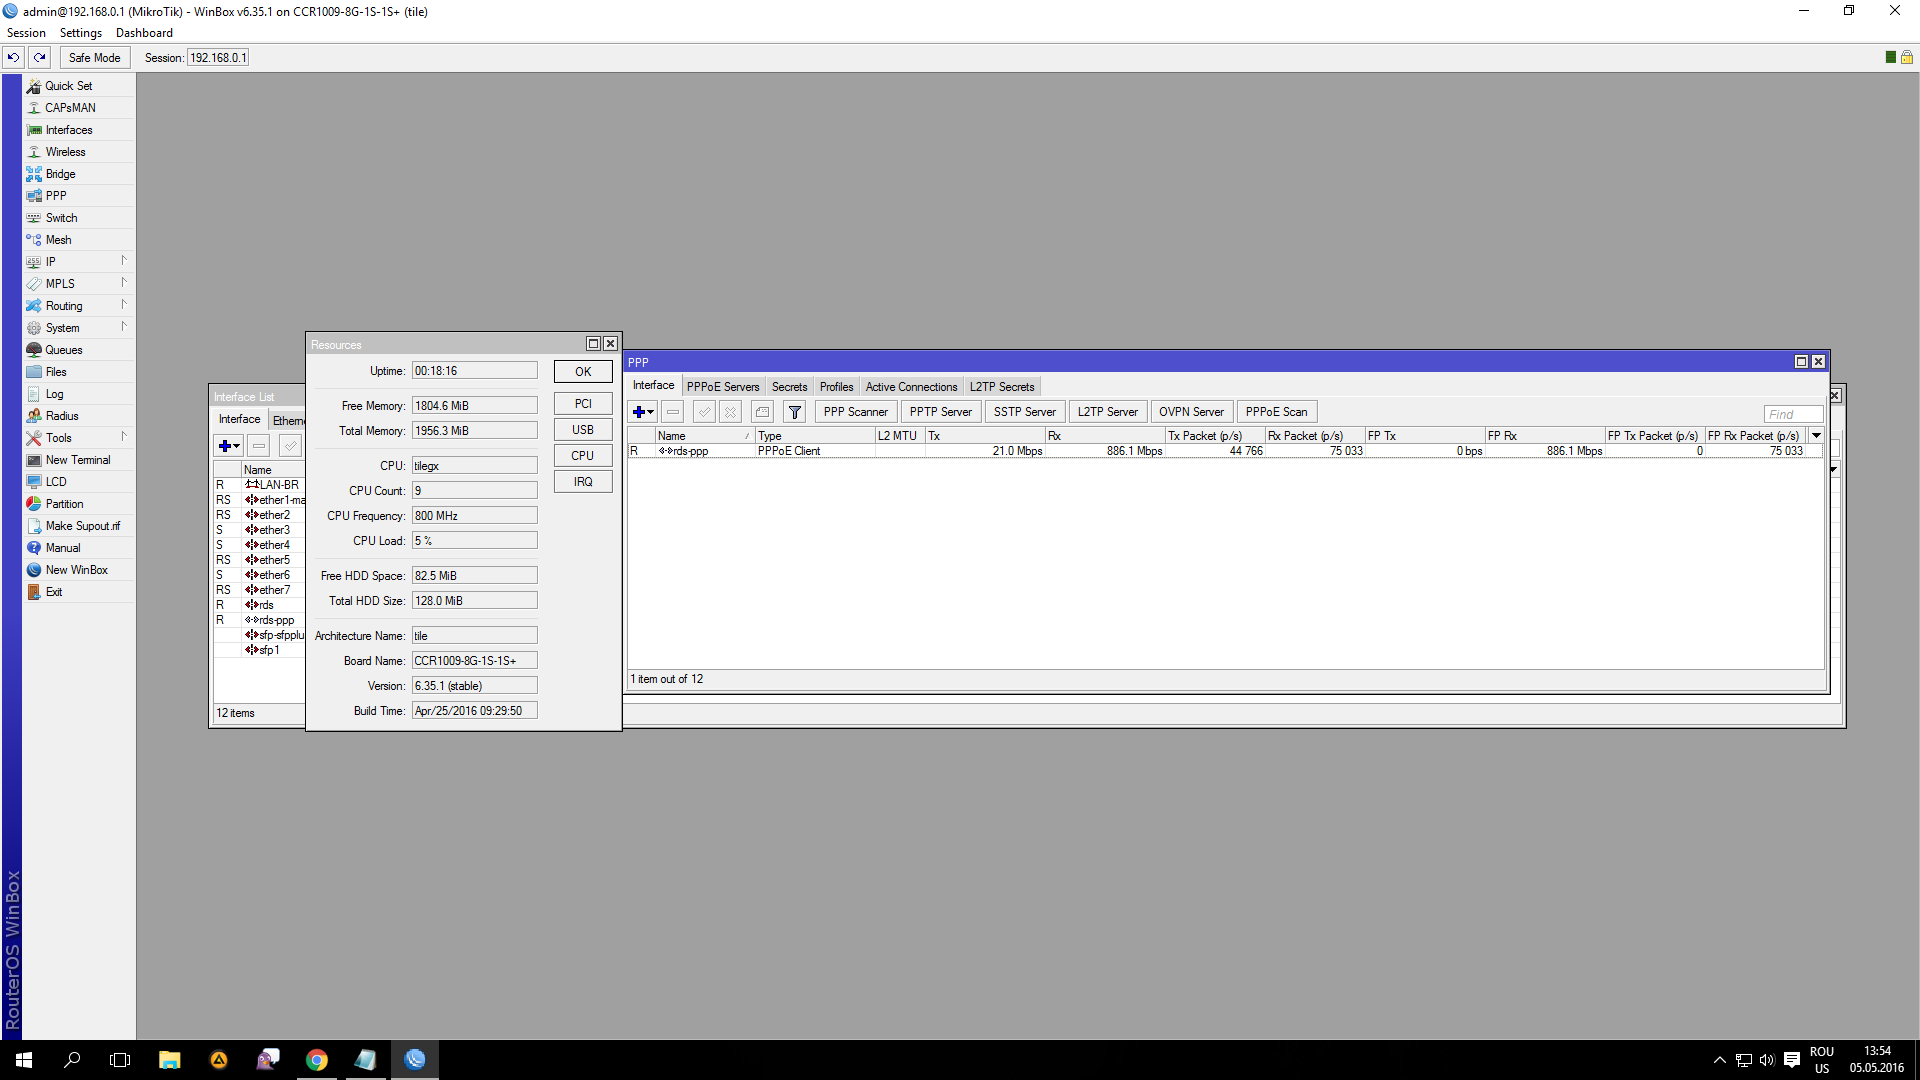Click remove icon in Interface List toolbar
The width and height of the screenshot is (1920, 1080).
point(259,446)
